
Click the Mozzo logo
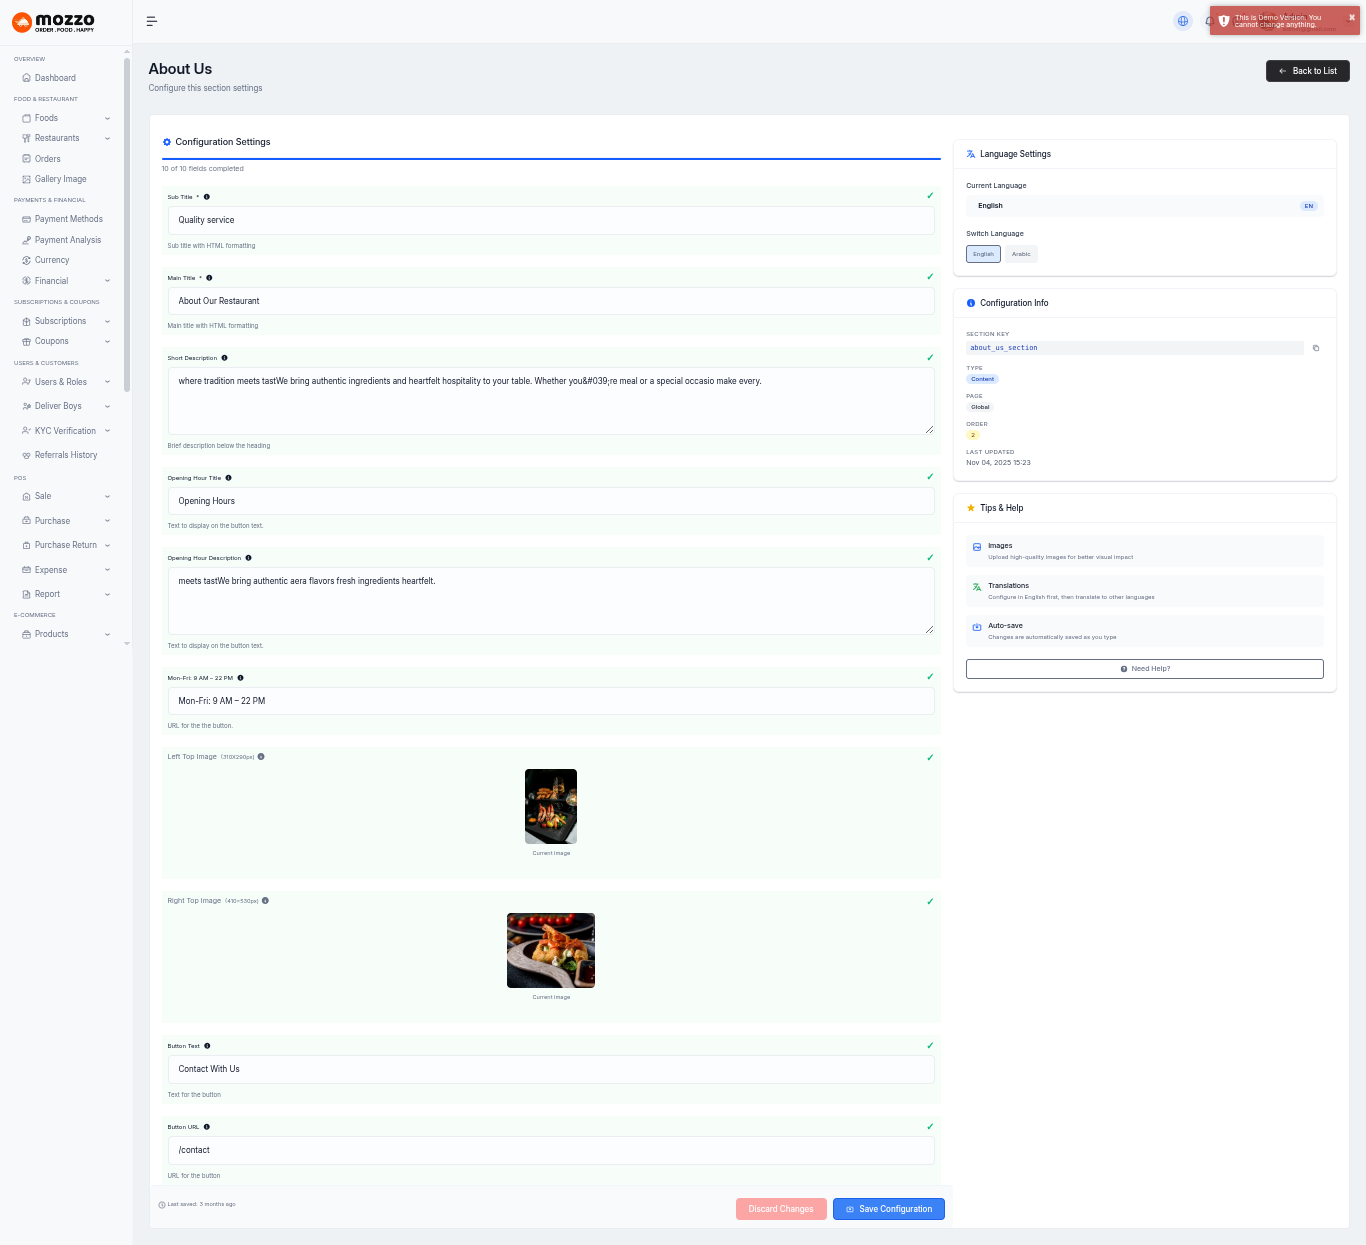(x=54, y=22)
